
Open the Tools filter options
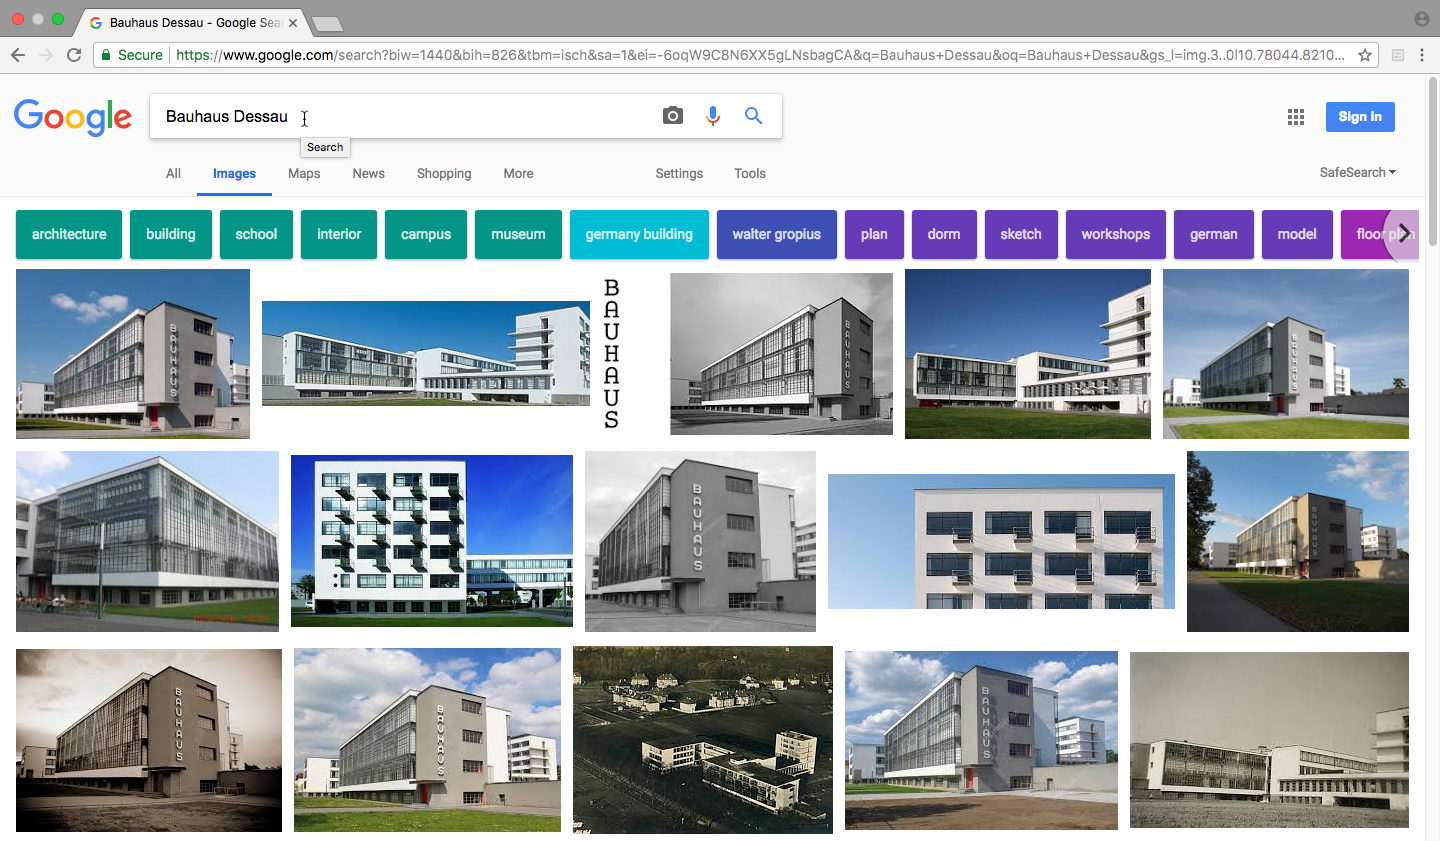coord(749,173)
